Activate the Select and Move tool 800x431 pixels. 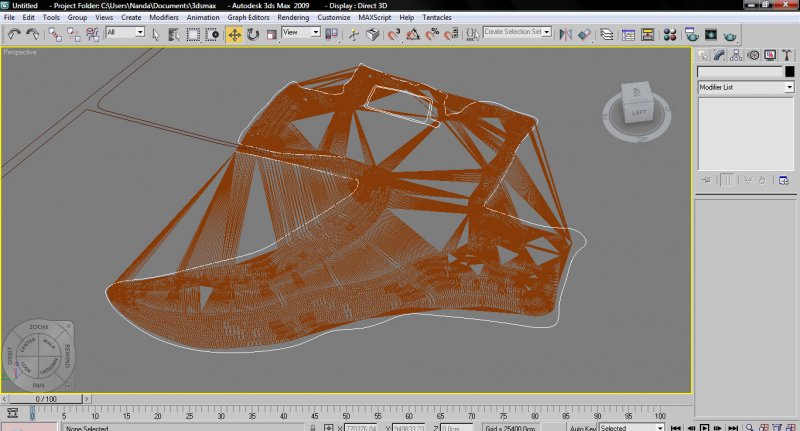(x=234, y=34)
